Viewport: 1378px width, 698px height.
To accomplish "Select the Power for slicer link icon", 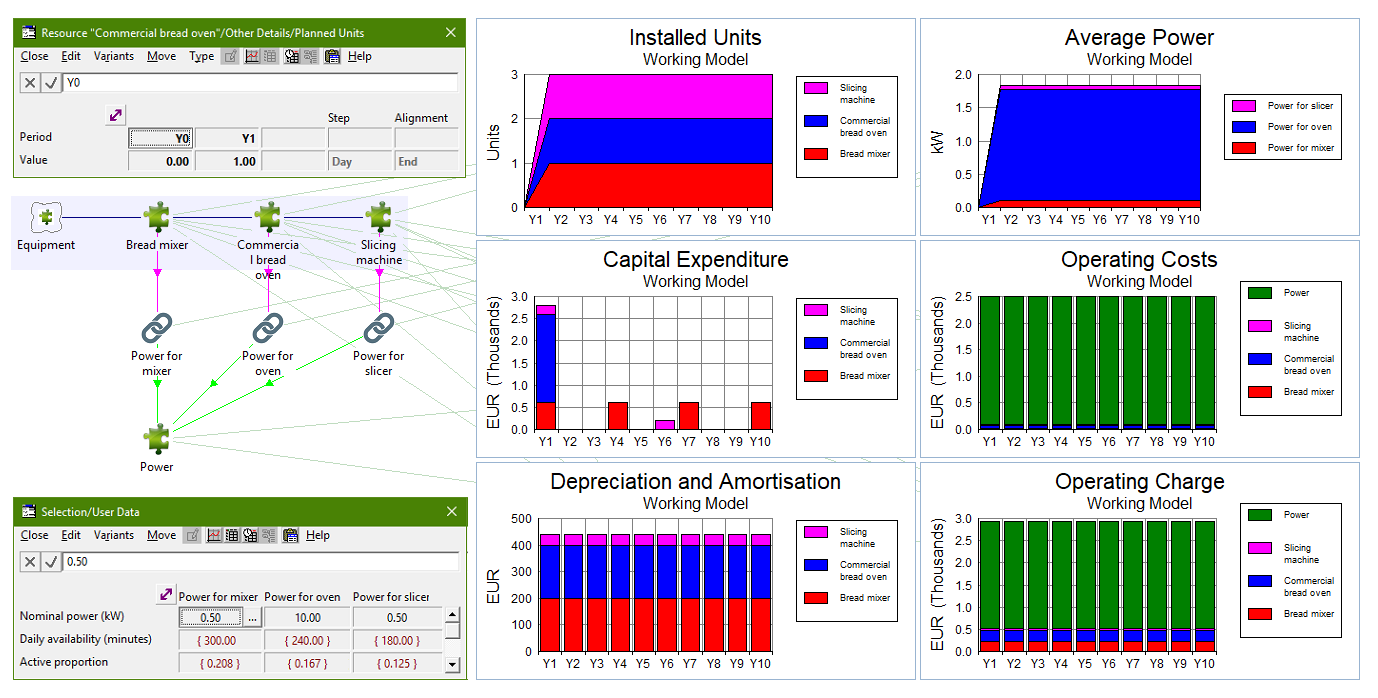I will click(379, 327).
